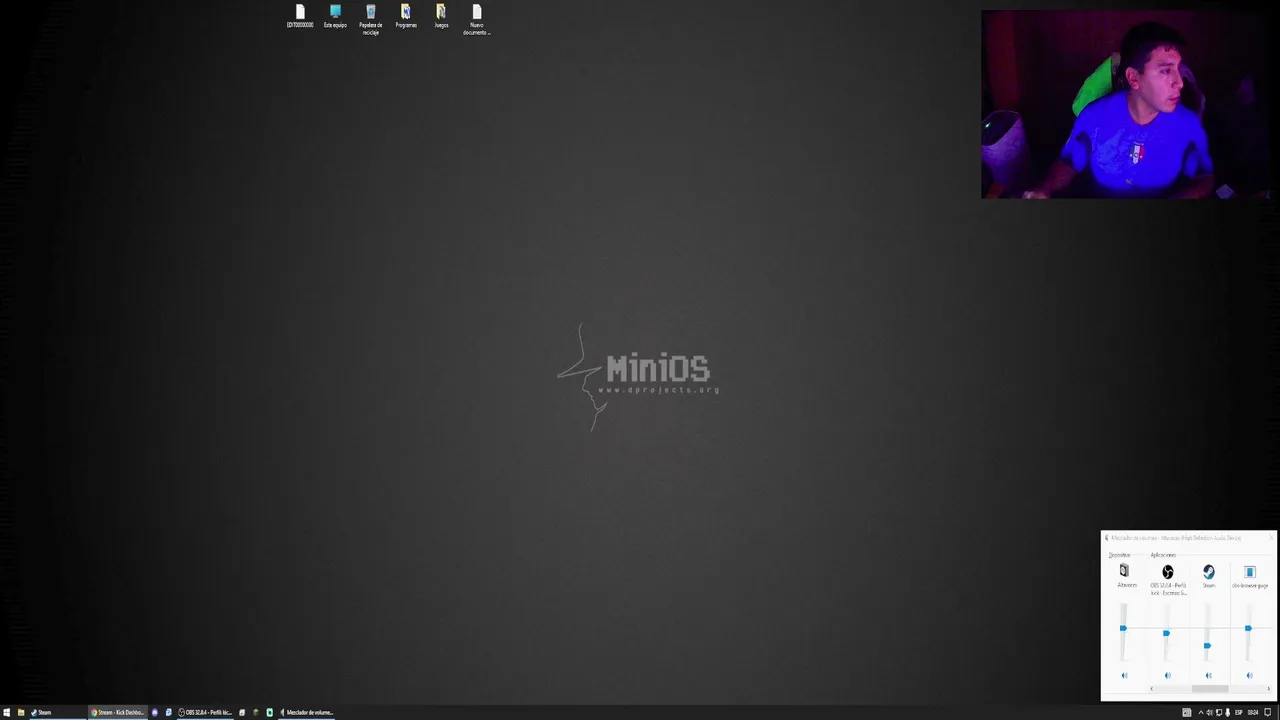Click the mixer scrollbar left arrow

pyautogui.click(x=1152, y=689)
